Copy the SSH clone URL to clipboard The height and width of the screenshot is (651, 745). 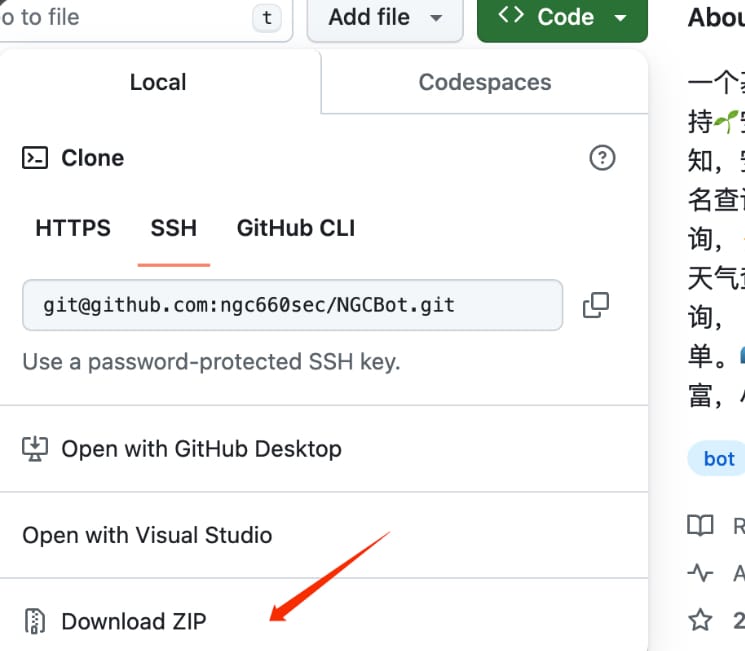pyautogui.click(x=596, y=305)
